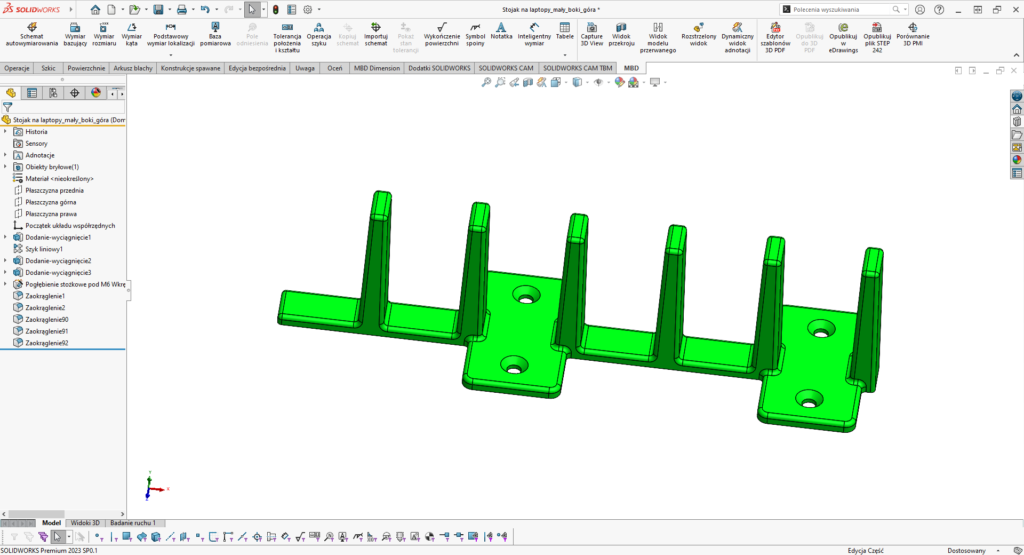Image resolution: width=1024 pixels, height=555 pixels.
Task: Open the Edytor szablonów 3D PDF
Action: pyautogui.click(x=774, y=34)
